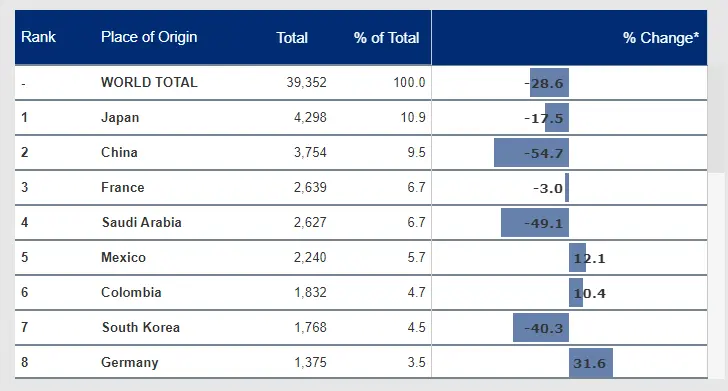Screen dimensions: 728x391
Task: Select the China place of origin
Action: tap(119, 152)
